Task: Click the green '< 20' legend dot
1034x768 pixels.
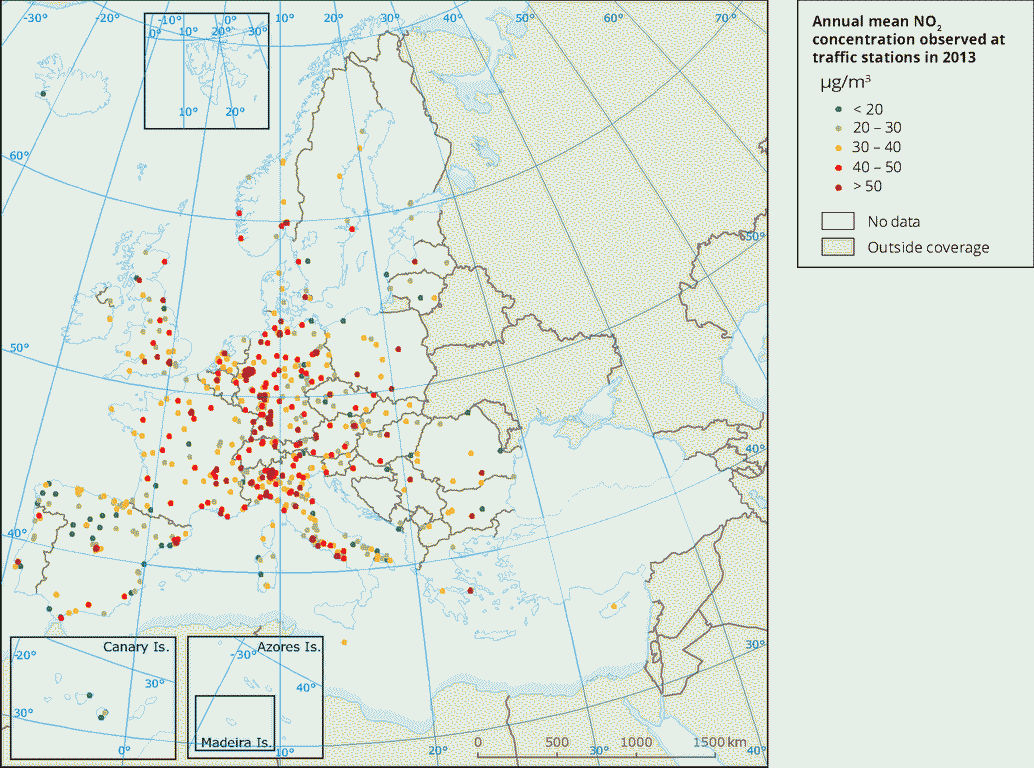Action: (x=836, y=110)
